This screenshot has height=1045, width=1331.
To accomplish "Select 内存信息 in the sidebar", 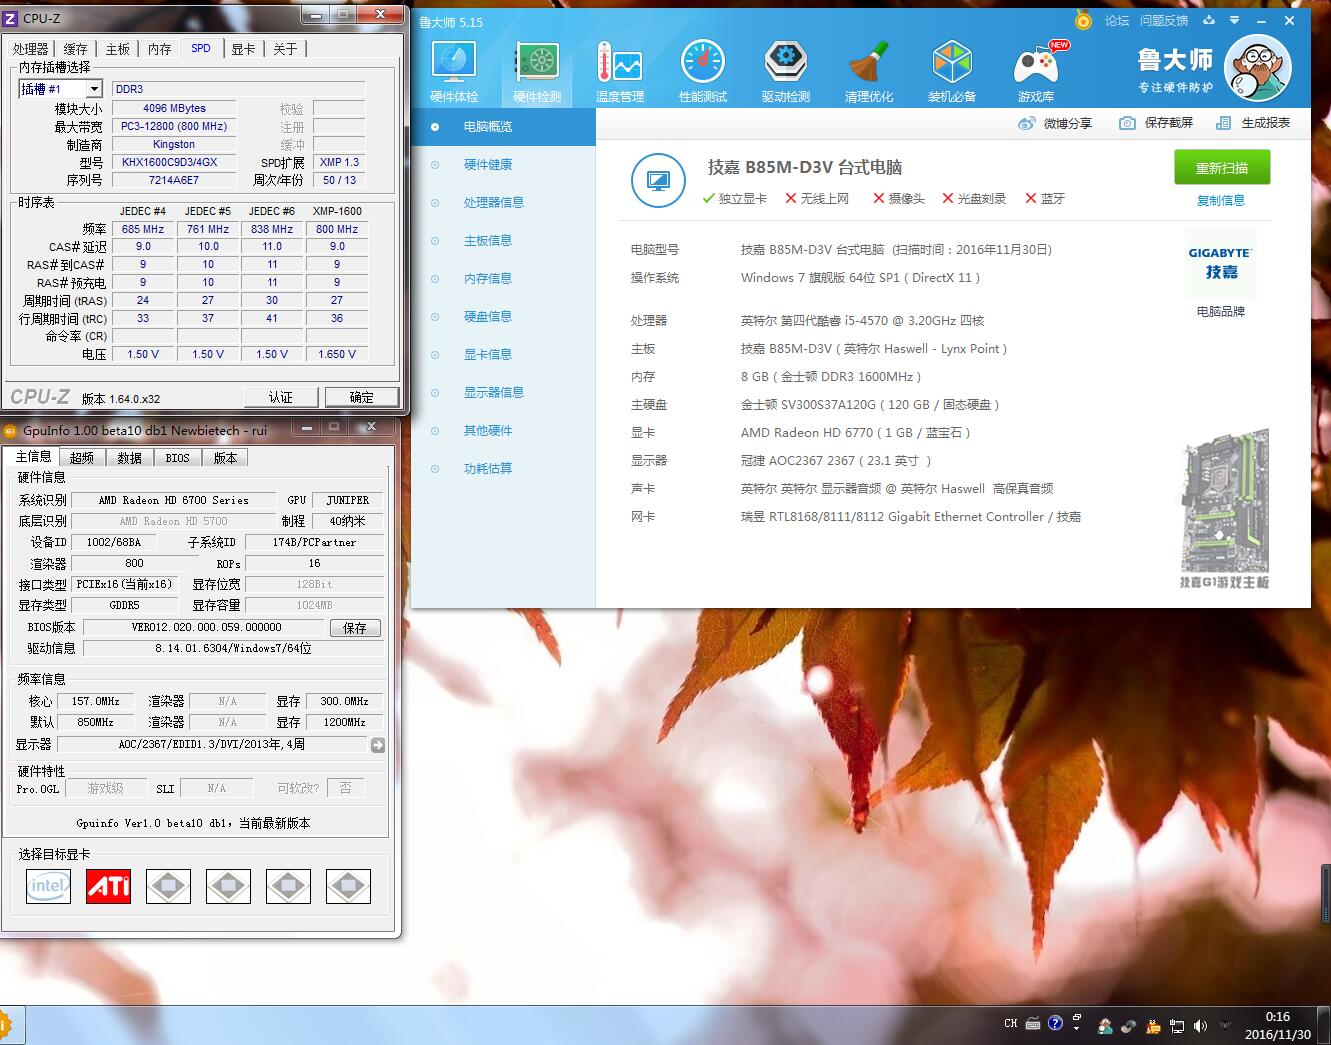I will pyautogui.click(x=503, y=279).
